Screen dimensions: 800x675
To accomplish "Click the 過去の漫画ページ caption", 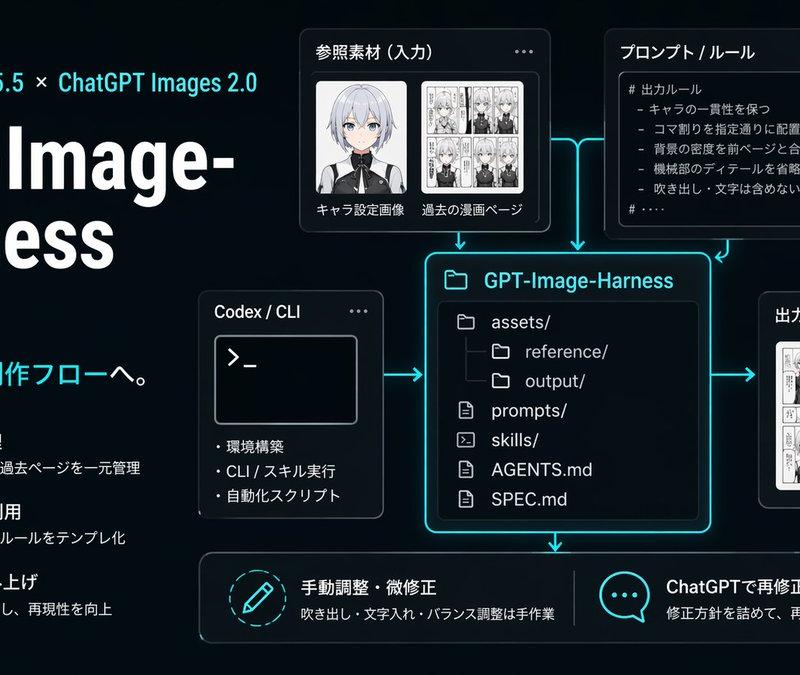I will coord(472,210).
